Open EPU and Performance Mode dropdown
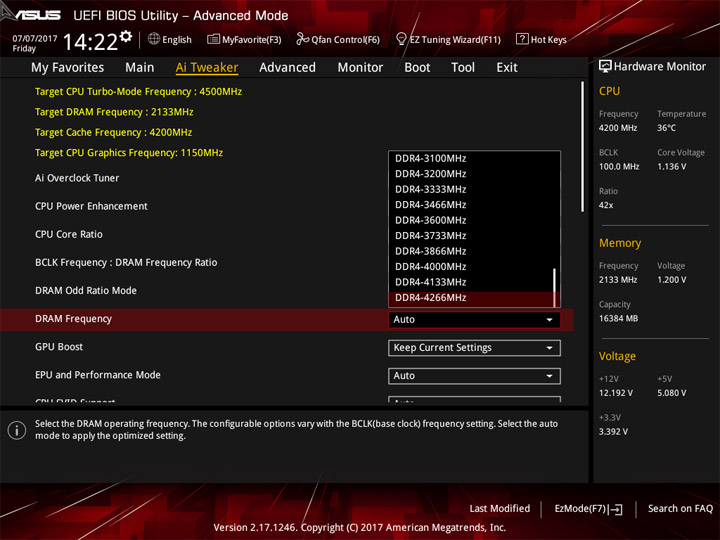 (x=474, y=376)
